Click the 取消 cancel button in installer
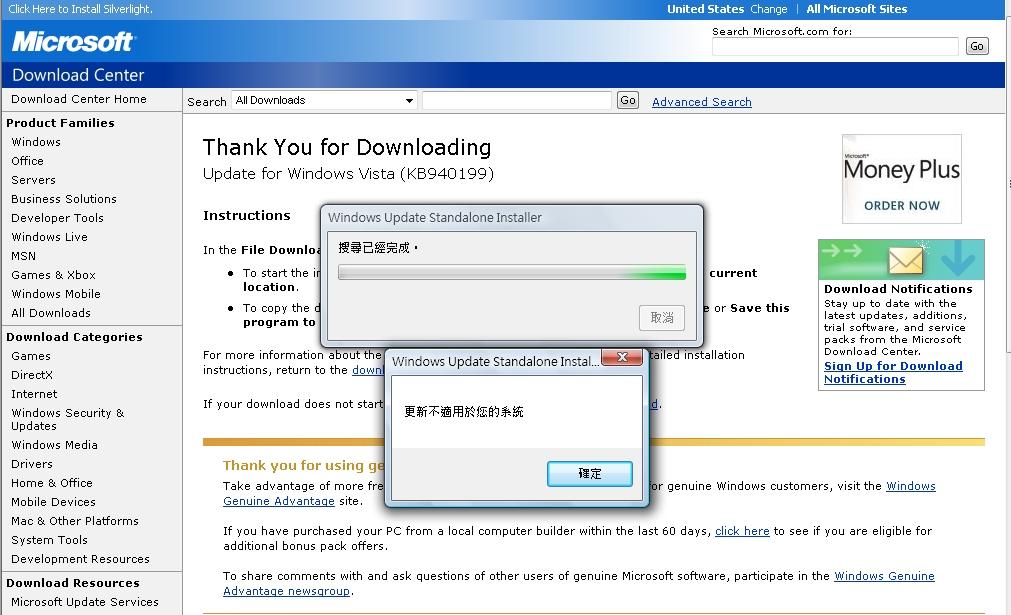 [662, 318]
